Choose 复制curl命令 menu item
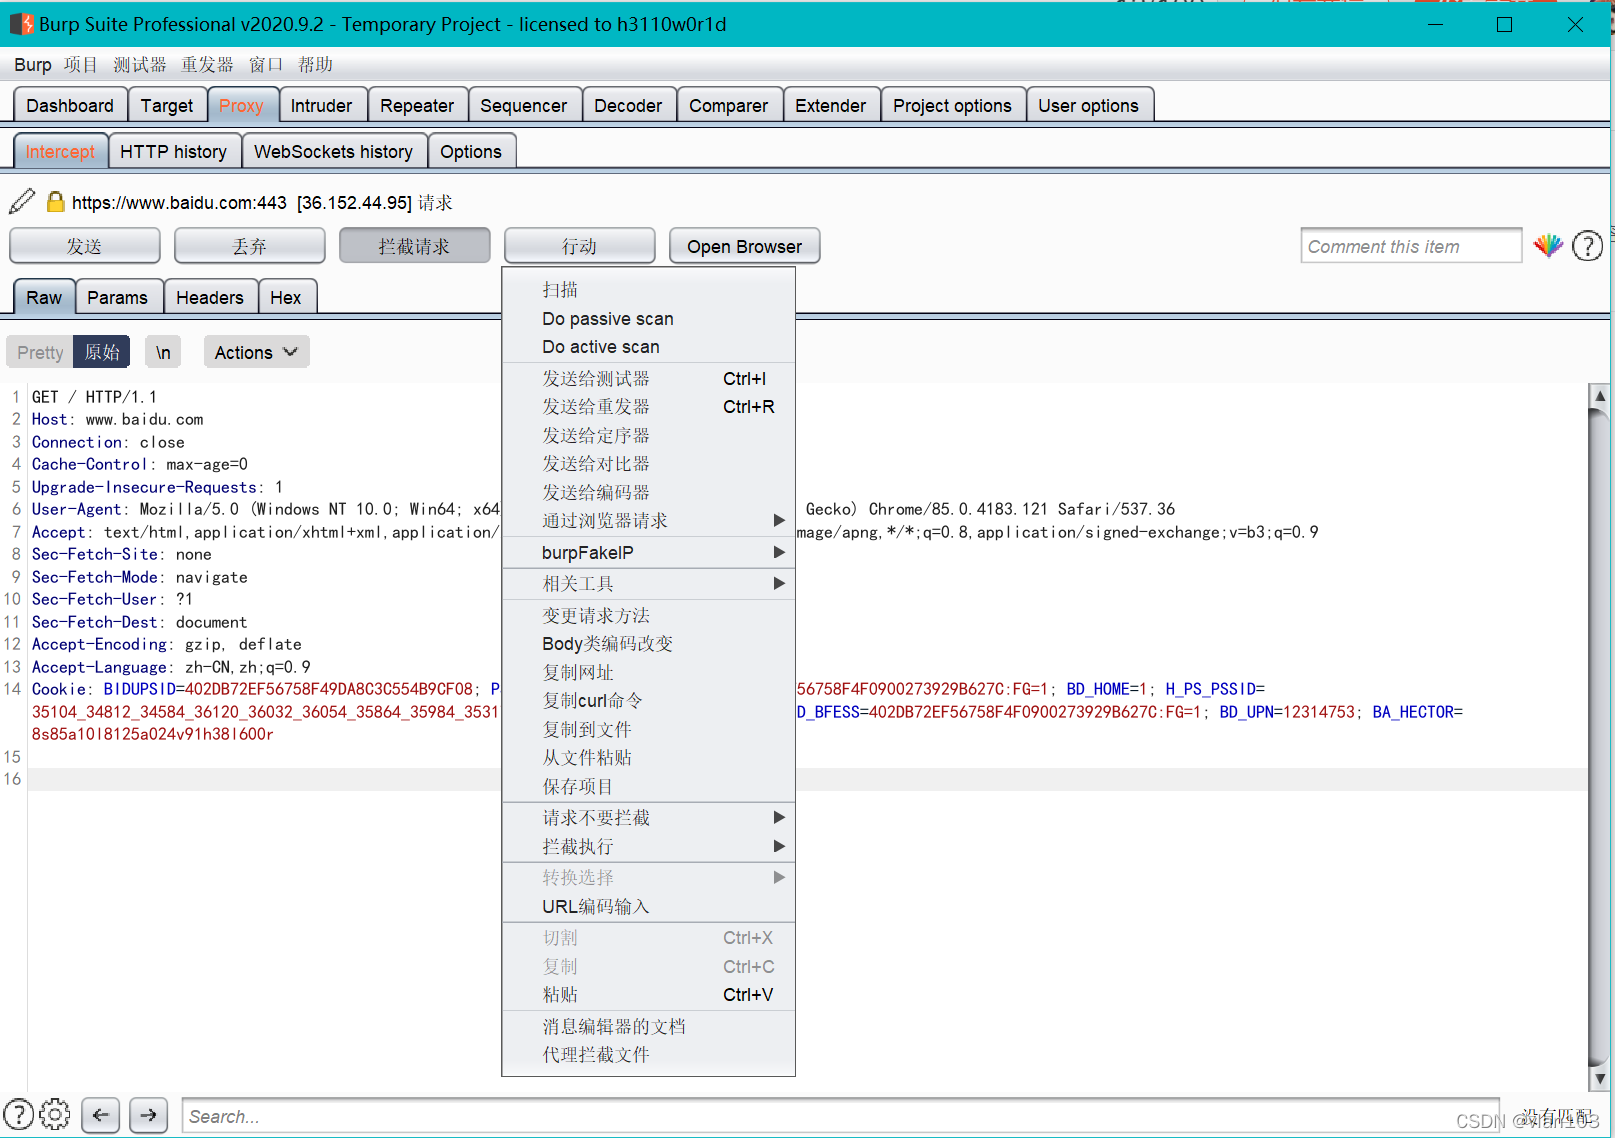The width and height of the screenshot is (1615, 1138). pos(648,701)
